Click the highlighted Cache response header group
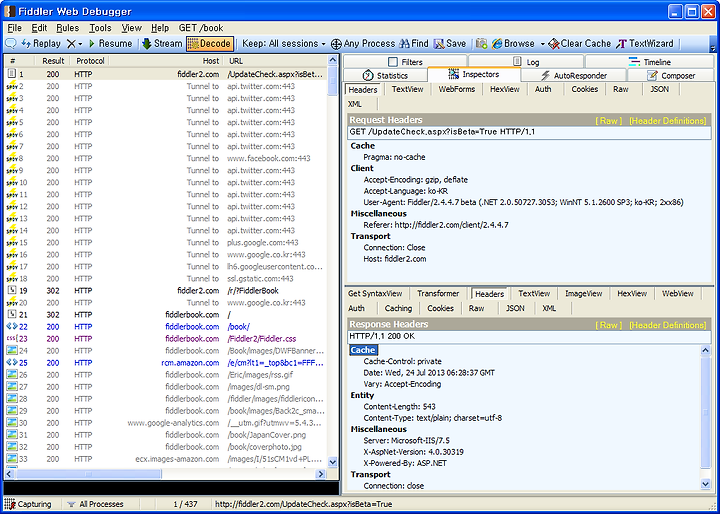 point(363,350)
